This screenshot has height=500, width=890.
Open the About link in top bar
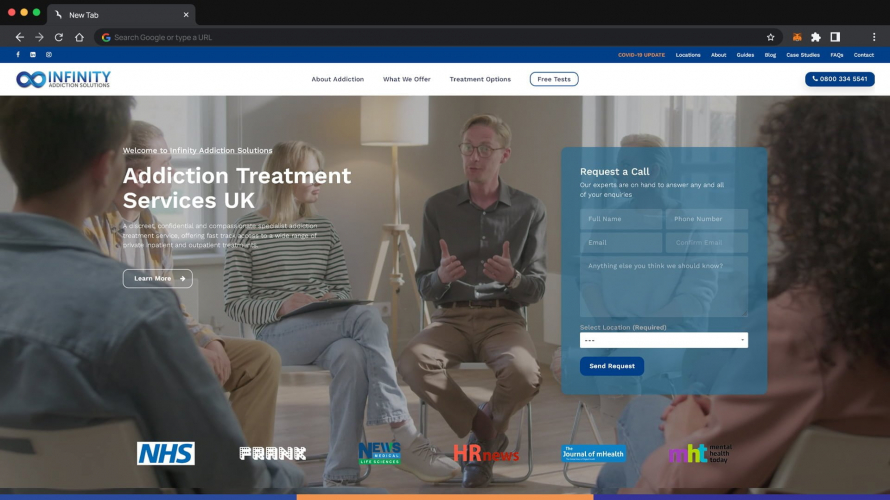[x=719, y=55]
